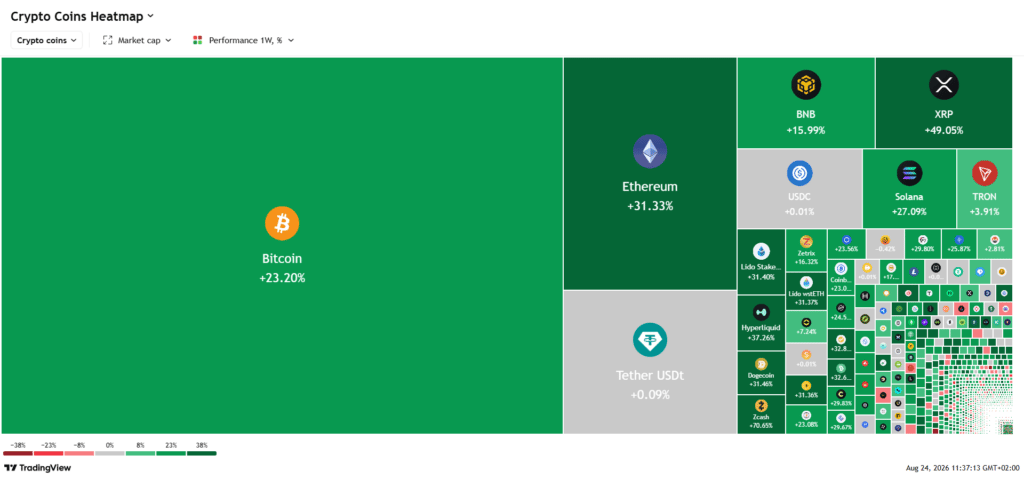Screen dimensions: 1024x479
Task: Click the coin icon above +2.81%
Action: (x=995, y=240)
